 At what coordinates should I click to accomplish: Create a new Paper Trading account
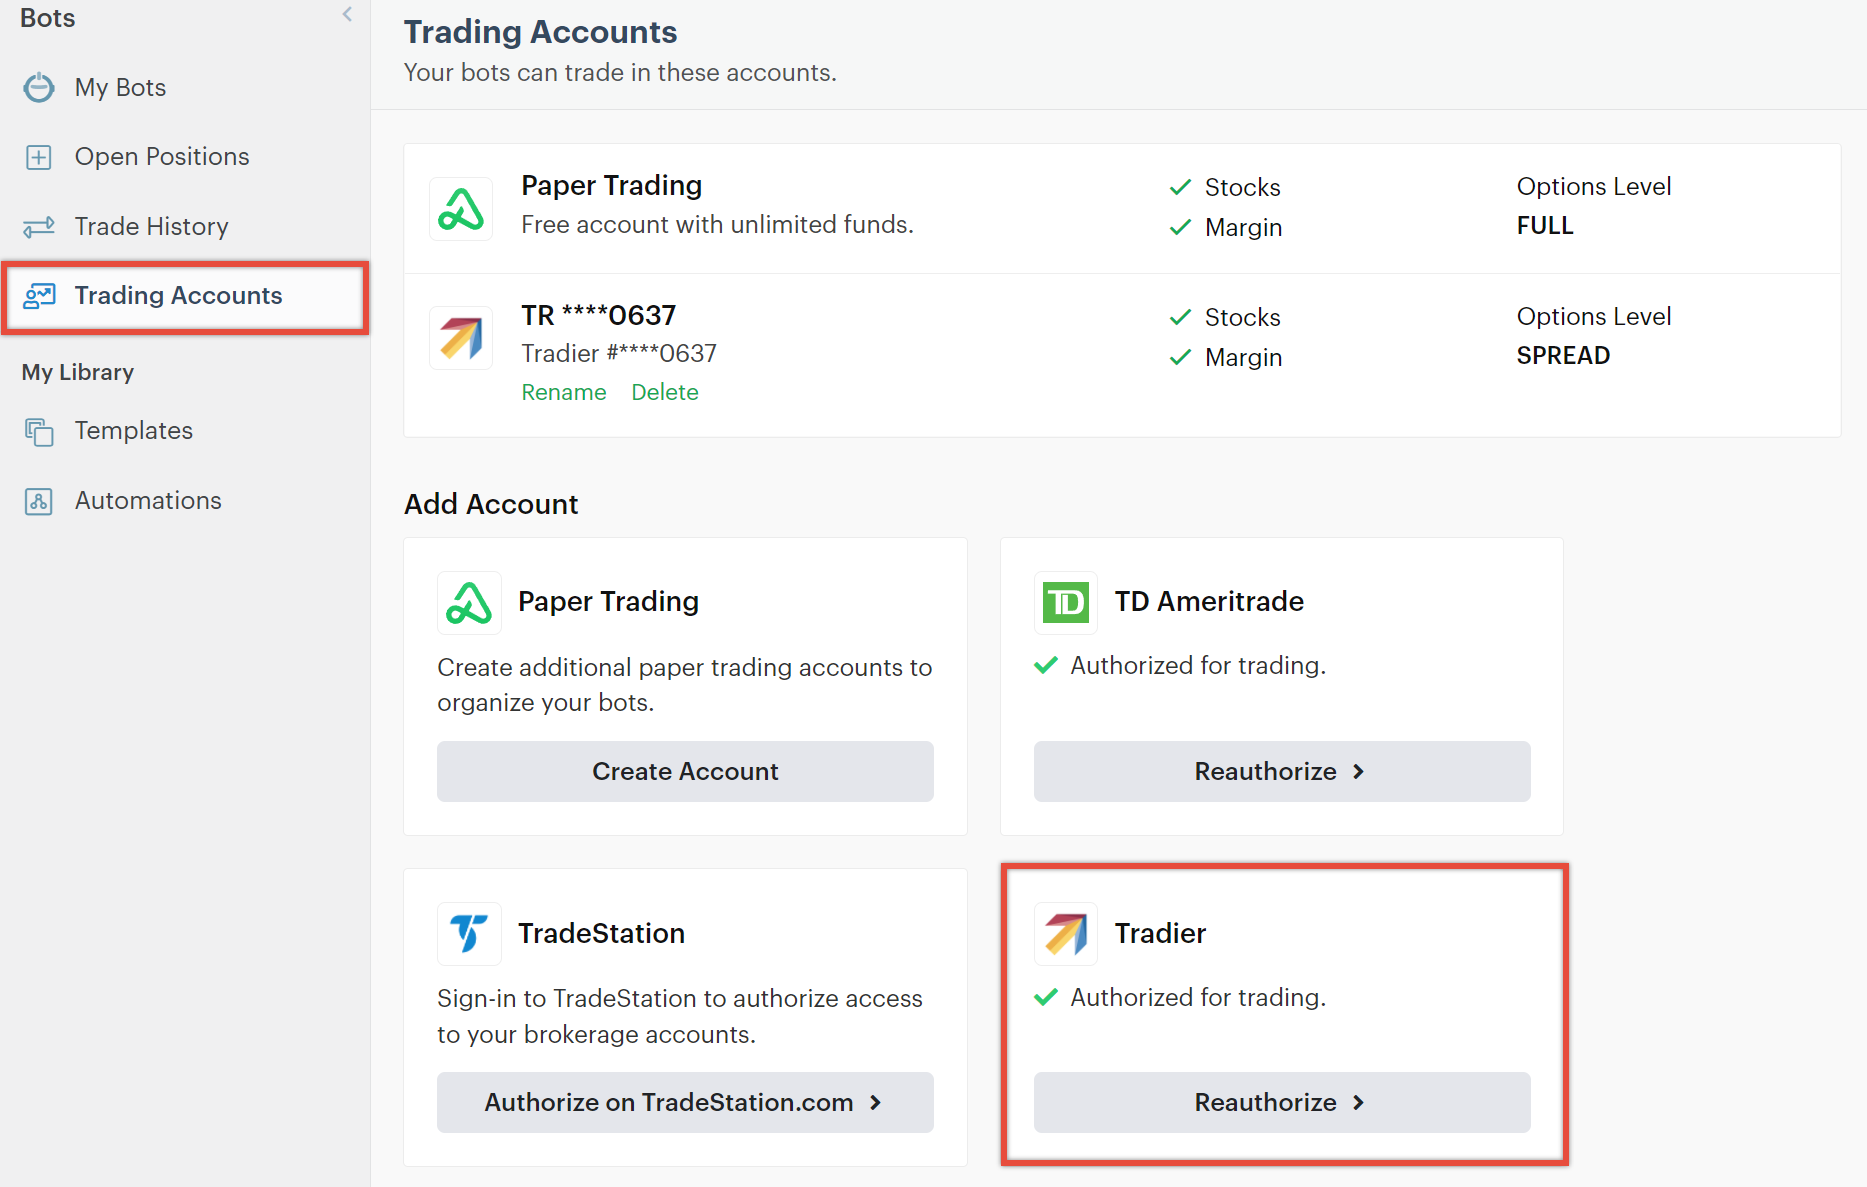(685, 771)
